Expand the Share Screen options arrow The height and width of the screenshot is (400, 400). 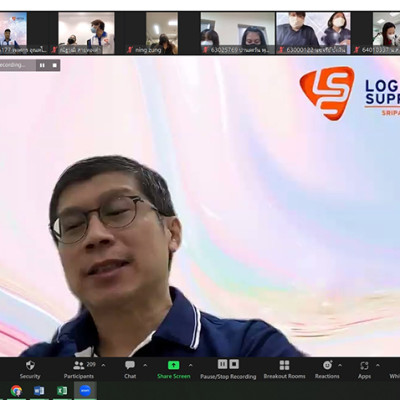(x=190, y=365)
